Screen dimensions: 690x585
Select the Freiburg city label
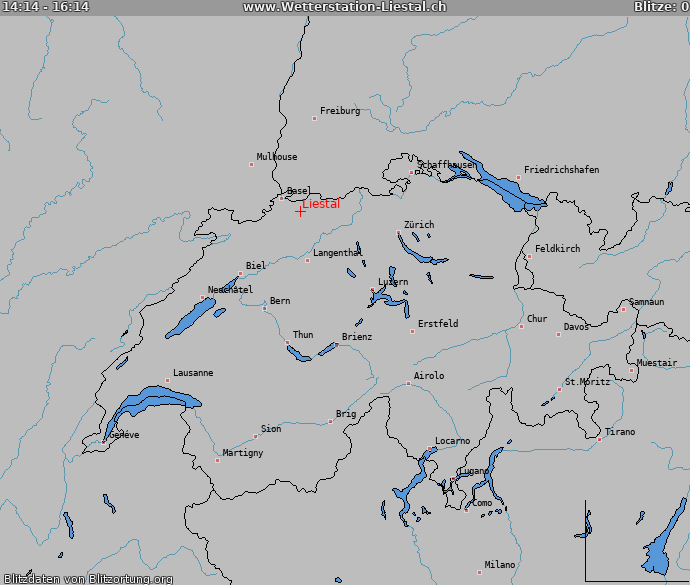[340, 111]
